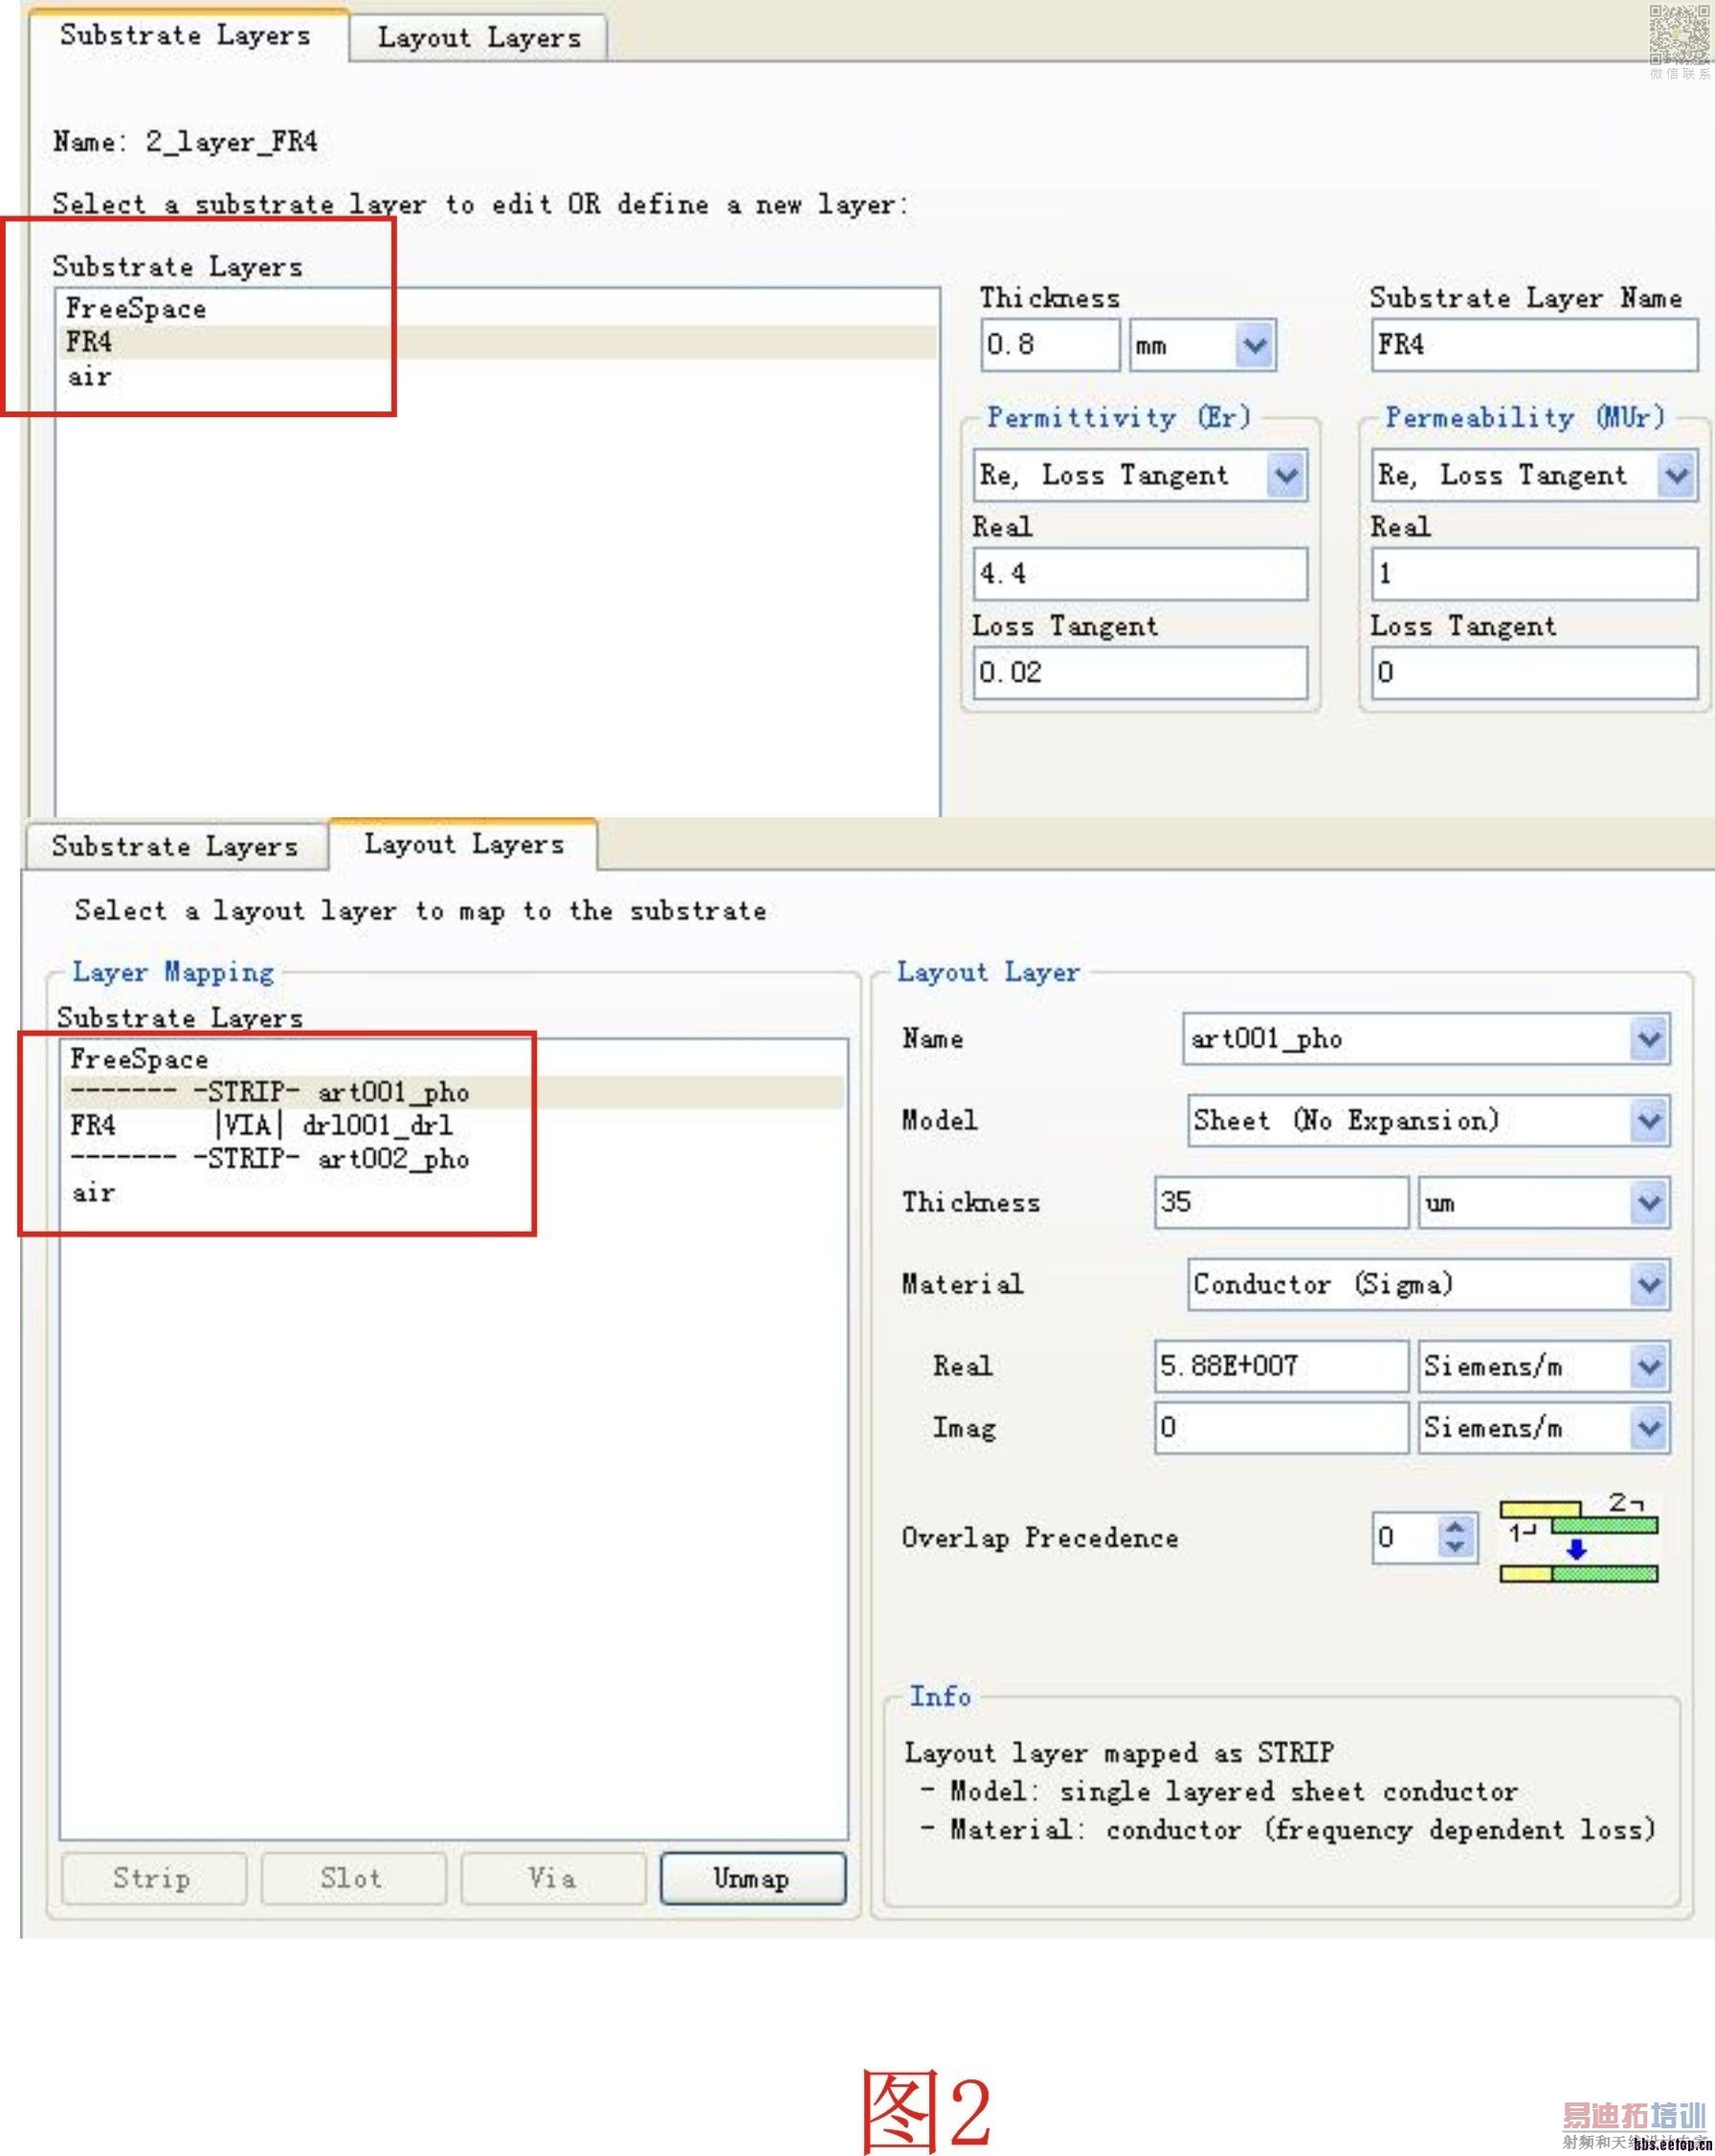
Task: Edit the Substrate Layer Name field
Action: click(x=1534, y=345)
